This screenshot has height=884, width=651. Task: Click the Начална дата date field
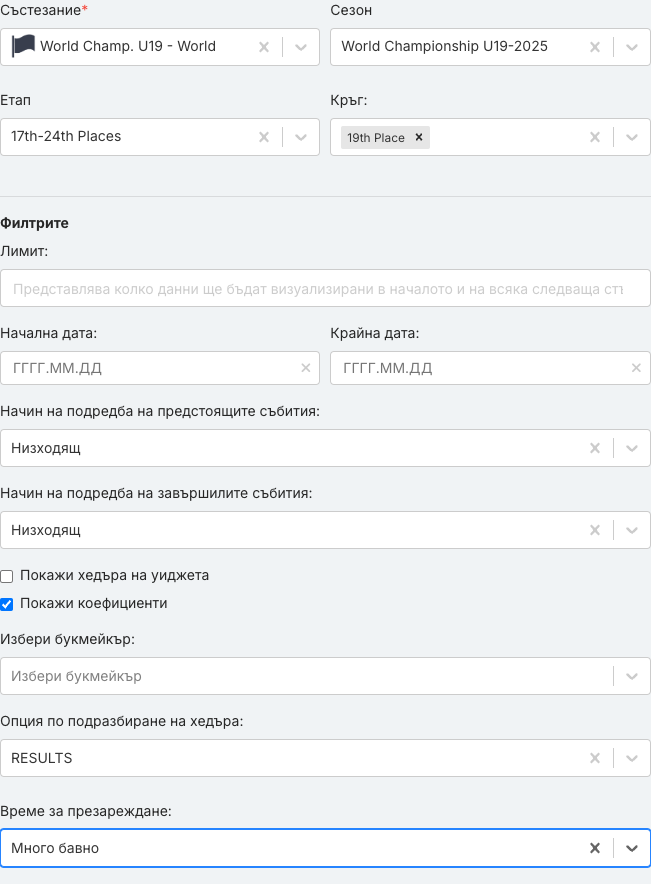[160, 368]
